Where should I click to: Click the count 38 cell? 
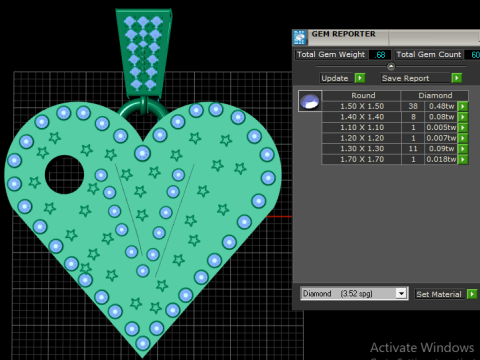click(x=413, y=106)
